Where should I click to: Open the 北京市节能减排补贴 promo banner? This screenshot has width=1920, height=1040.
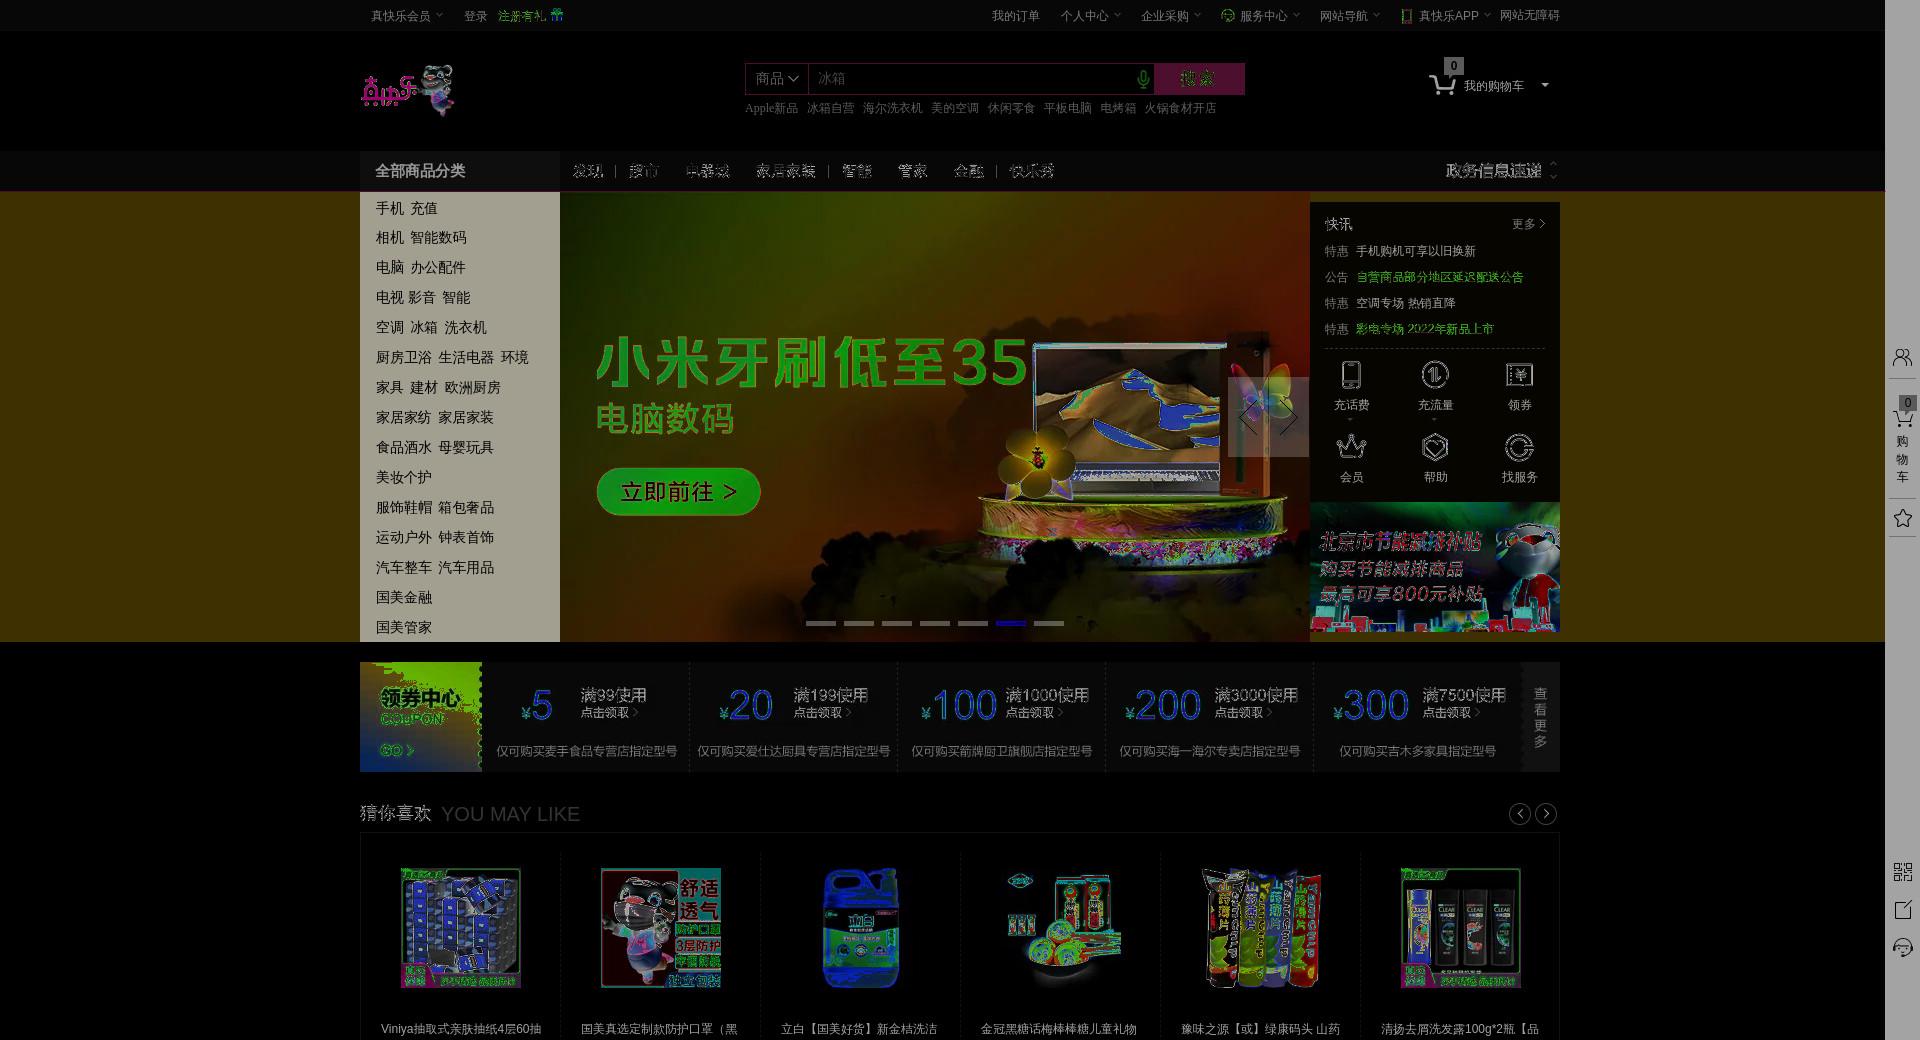pos(1435,567)
